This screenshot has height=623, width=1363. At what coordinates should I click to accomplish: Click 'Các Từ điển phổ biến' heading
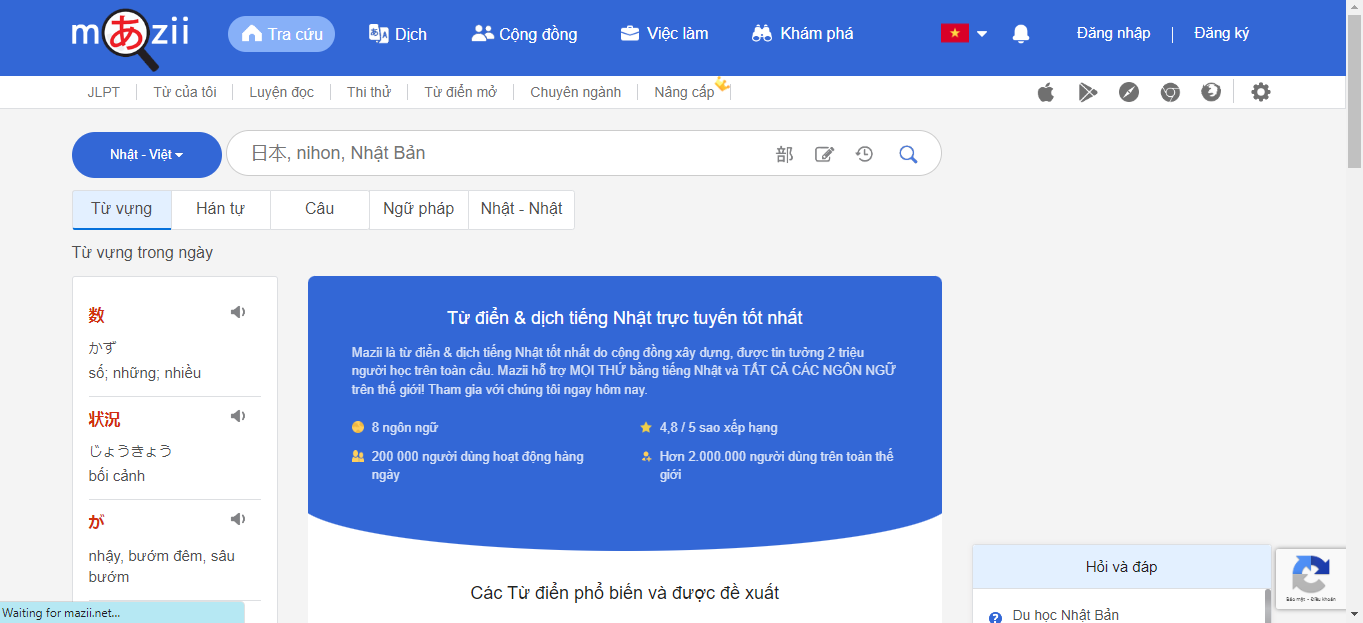(625, 593)
